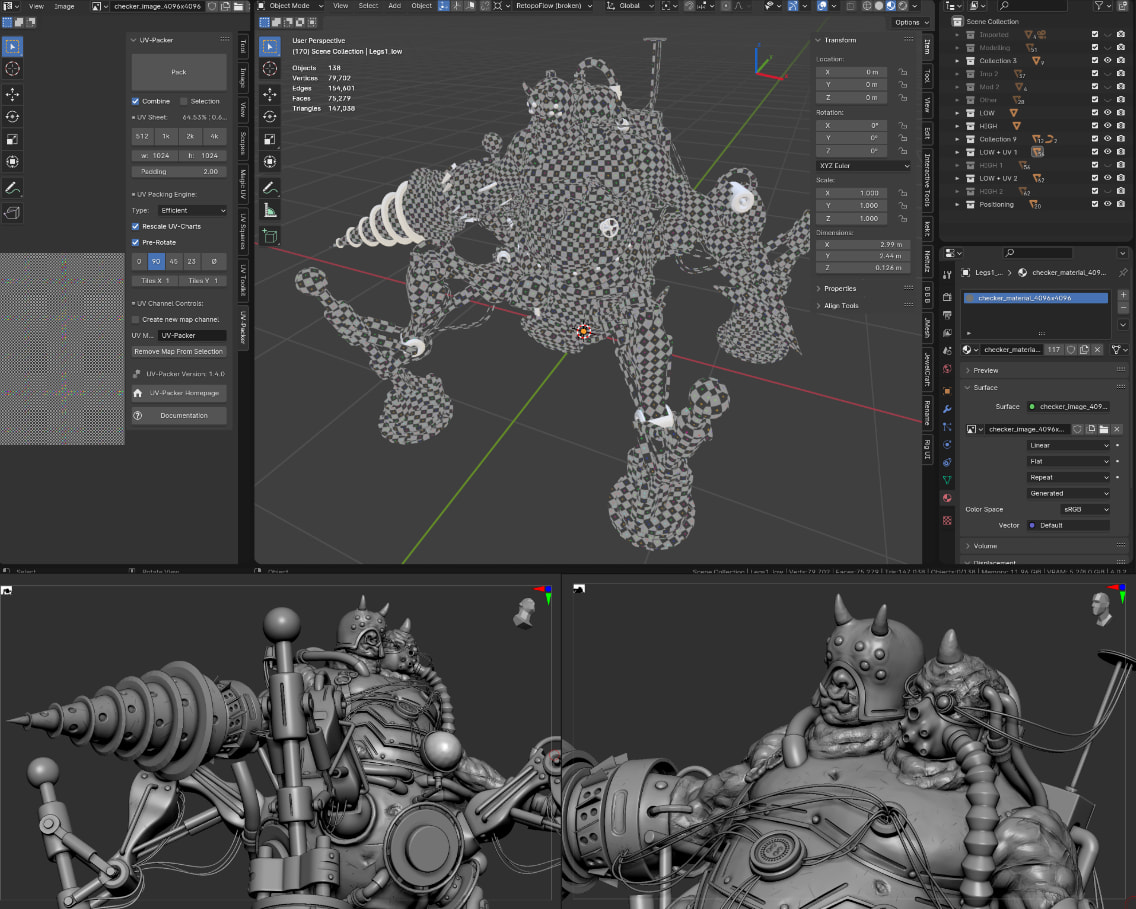Click the Add Cube tool icon
The width and height of the screenshot is (1136, 909).
270,235
